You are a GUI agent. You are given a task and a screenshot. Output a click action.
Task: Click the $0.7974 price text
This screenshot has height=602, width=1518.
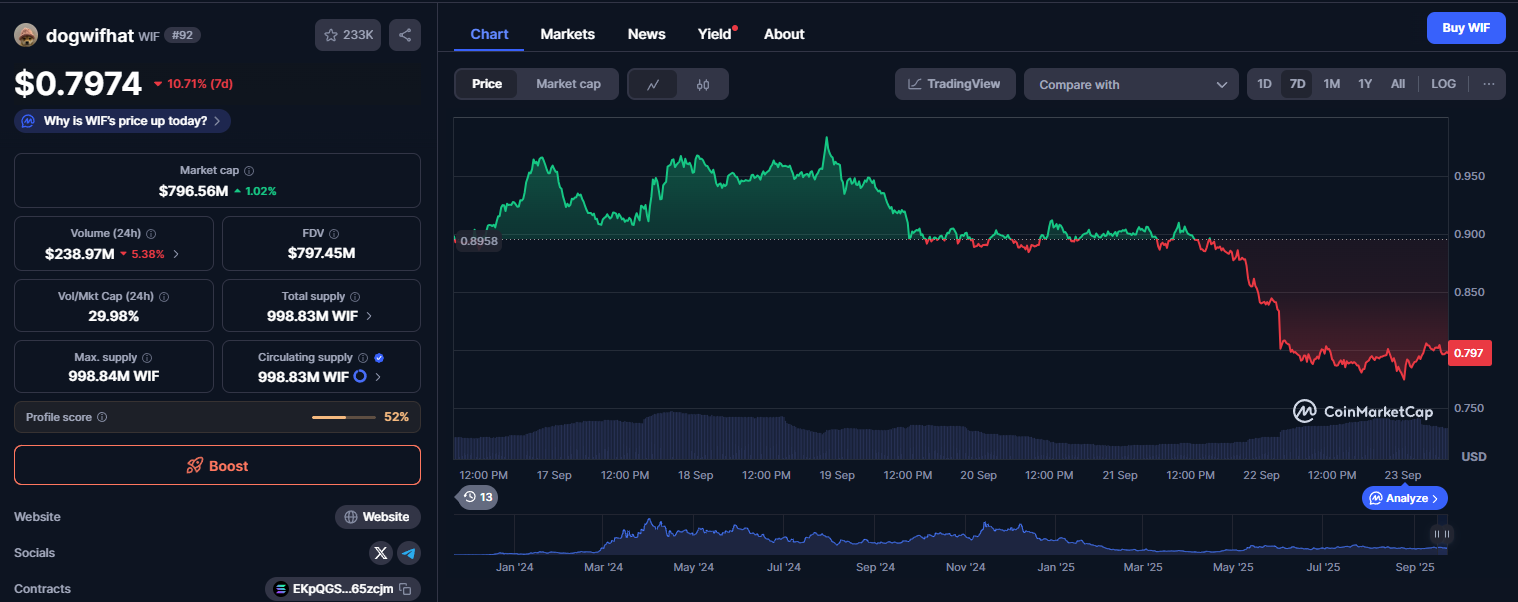pos(78,83)
